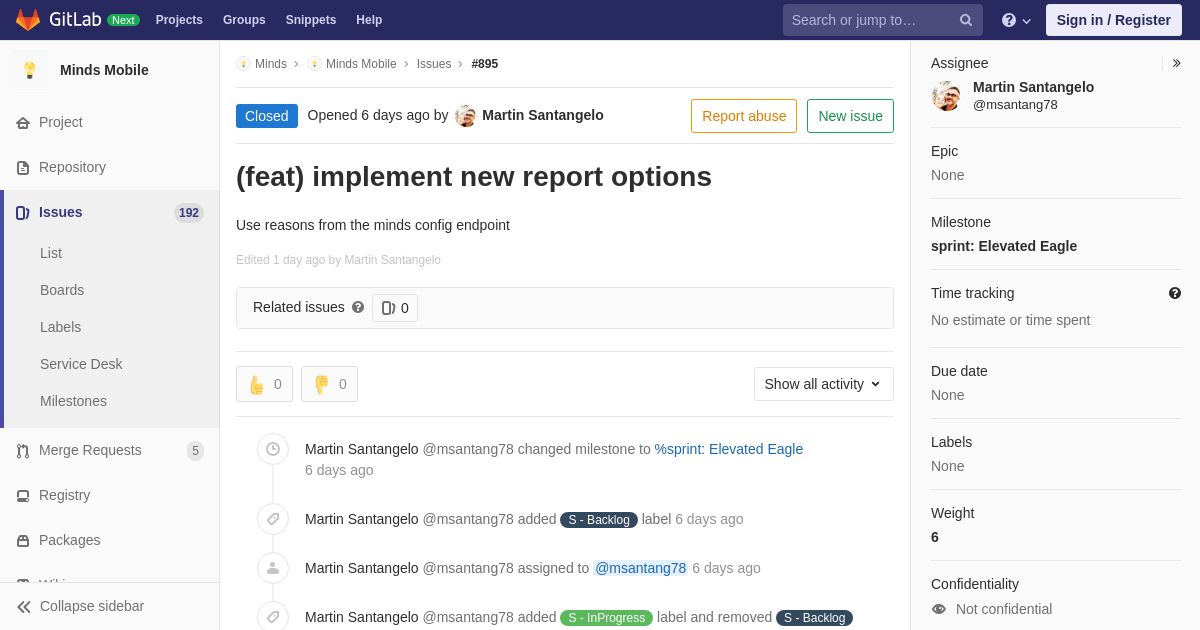This screenshot has width=1200, height=630.
Task: Open sprint: Elevated Eagle in sidebar
Action: tap(1004, 246)
